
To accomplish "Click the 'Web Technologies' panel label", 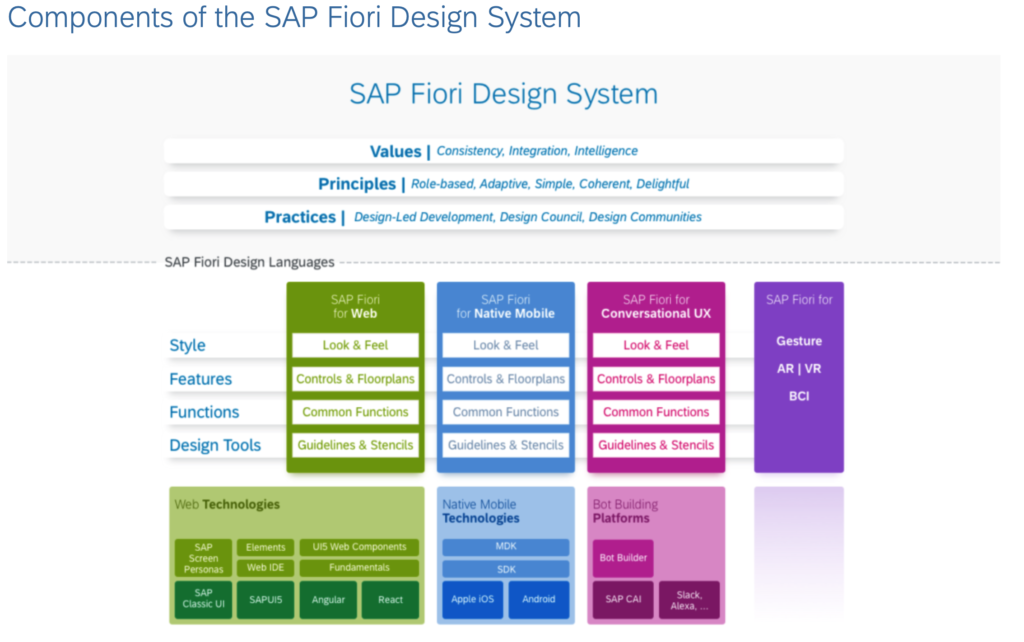I will coord(227,504).
